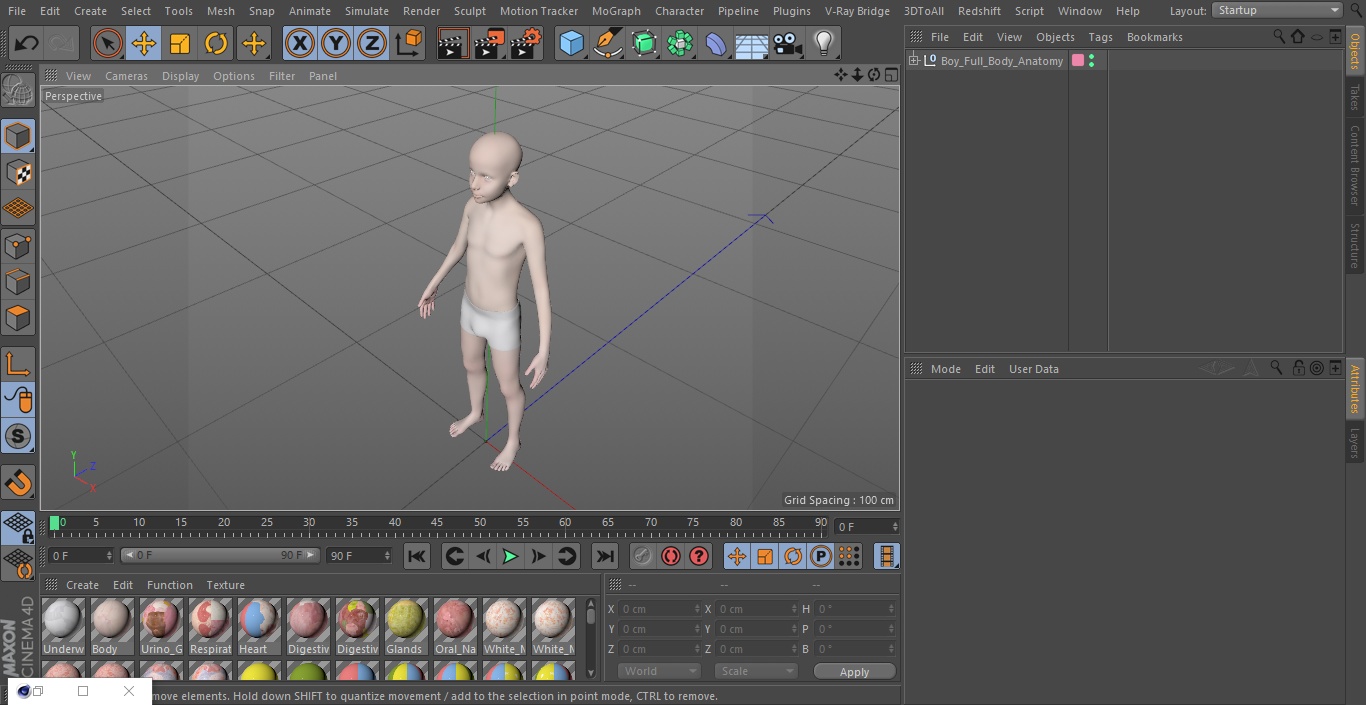Toggle Boy_Full_Body_Anatomy visibility dots
Viewport: 1366px width, 705px height.
click(x=1091, y=61)
